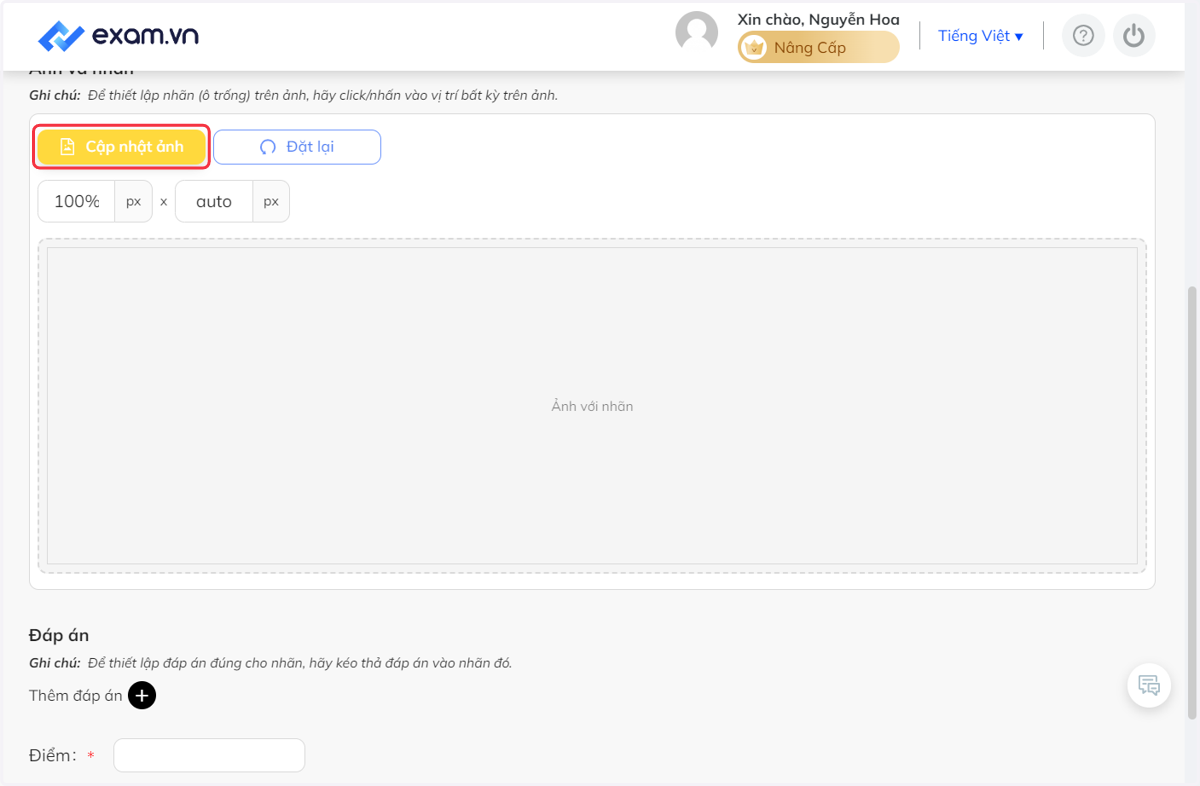Open the Tiếng Việt language dropdown
The image size is (1200, 786).
[980, 36]
